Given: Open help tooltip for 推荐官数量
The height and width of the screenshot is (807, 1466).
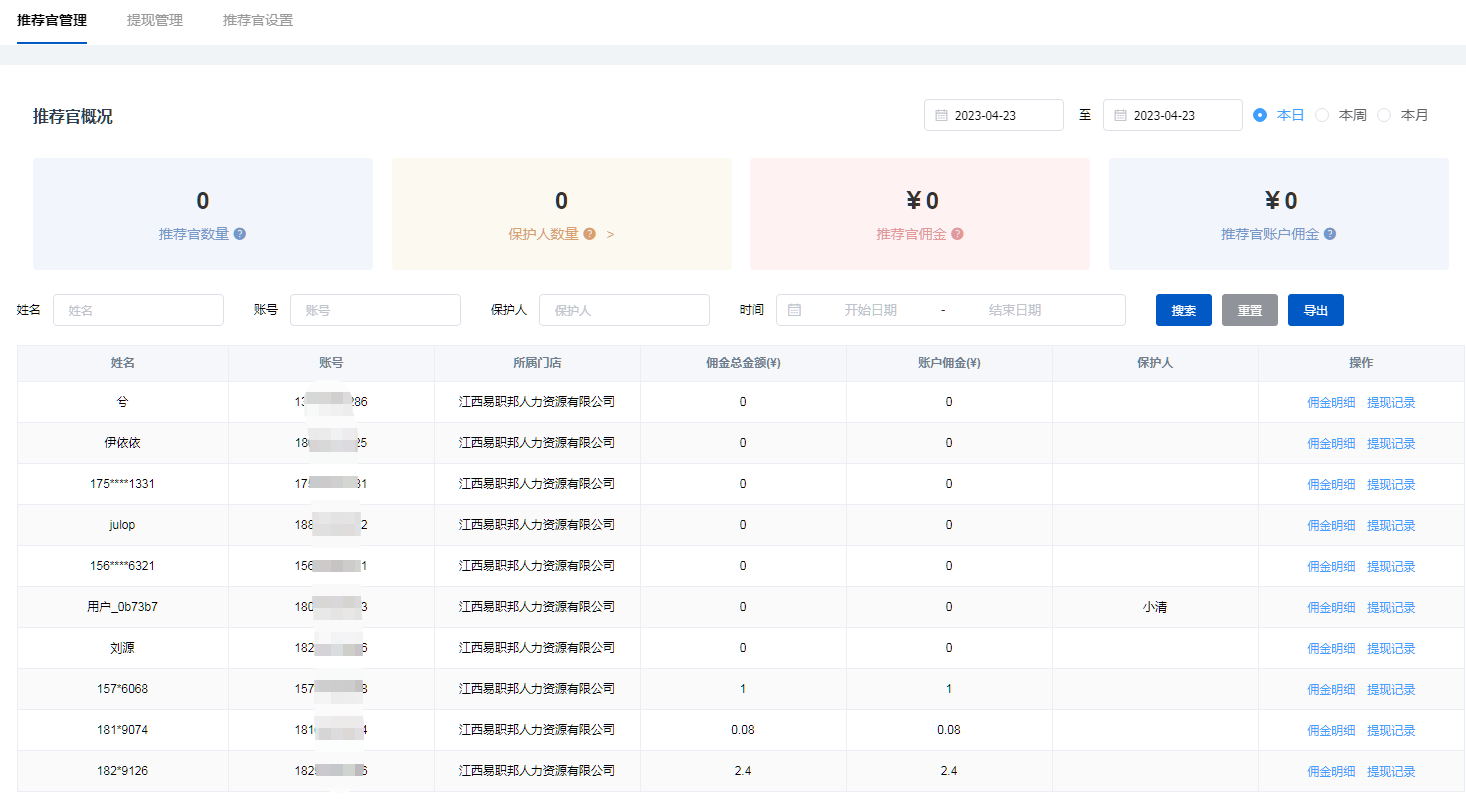Looking at the screenshot, I should point(240,234).
